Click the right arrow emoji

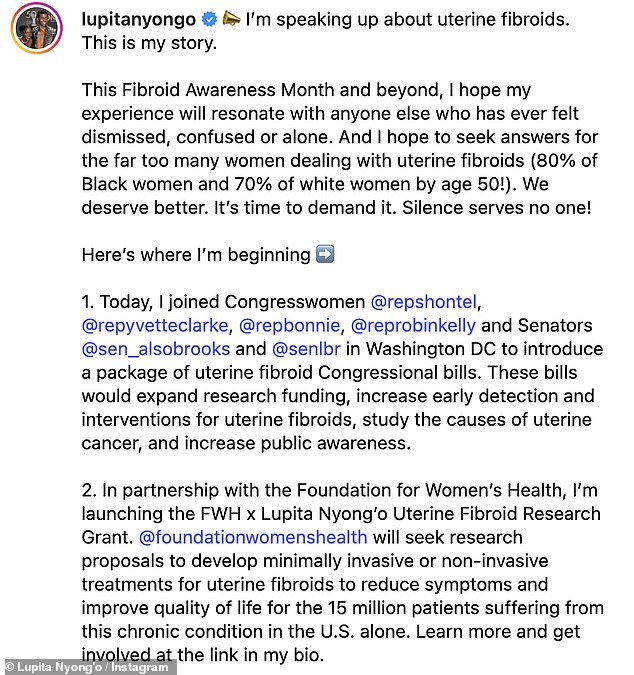pyautogui.click(x=325, y=254)
